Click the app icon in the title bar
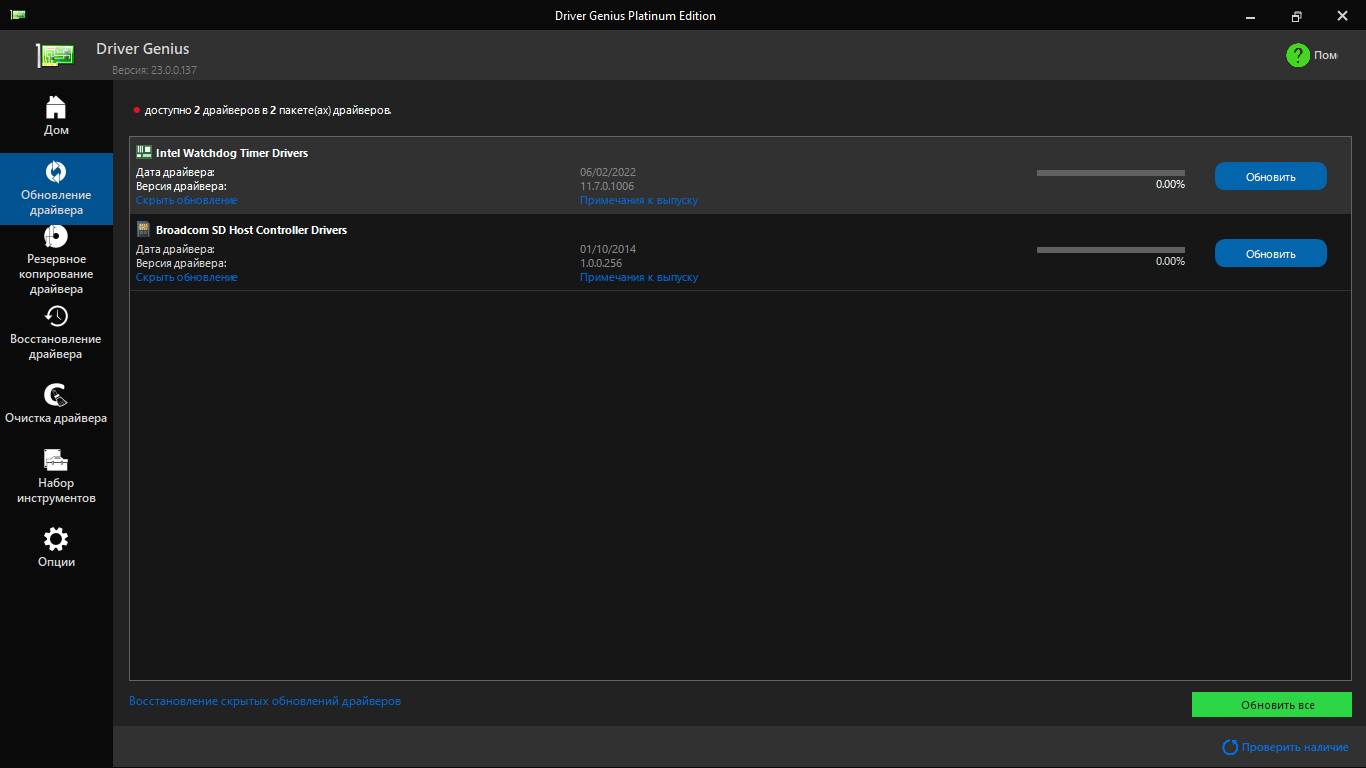This screenshot has height=768, width=1366. coord(19,15)
